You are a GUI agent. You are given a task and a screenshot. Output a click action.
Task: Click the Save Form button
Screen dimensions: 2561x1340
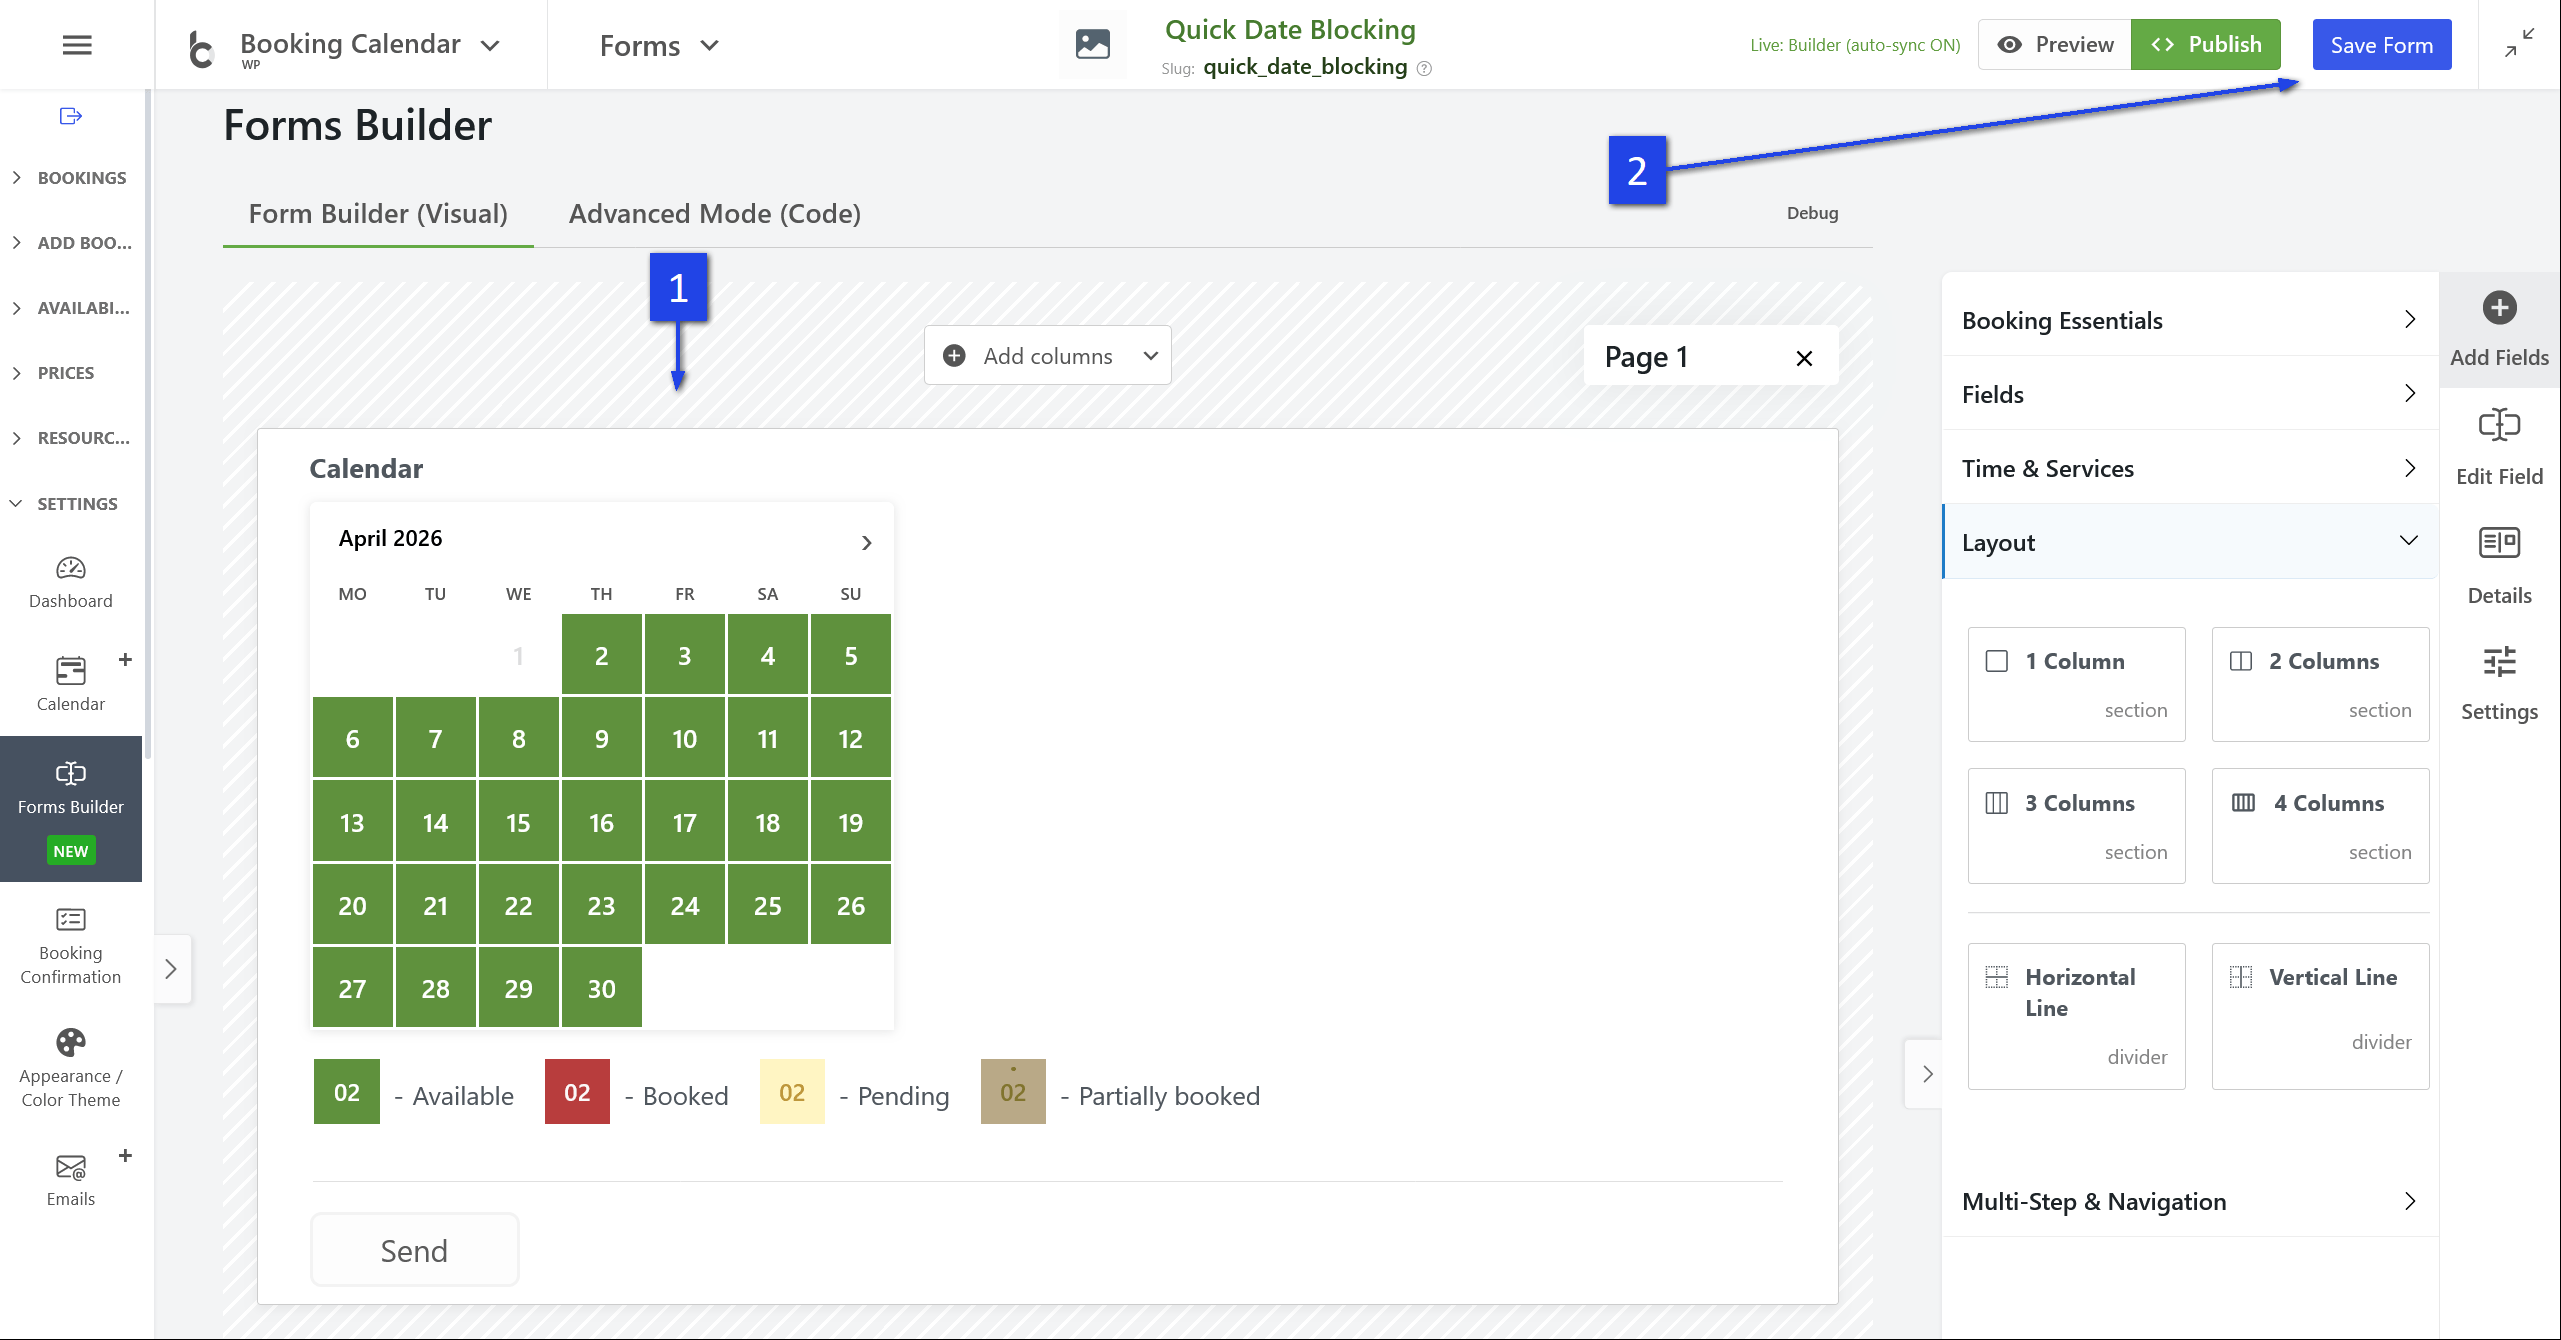tap(2381, 45)
